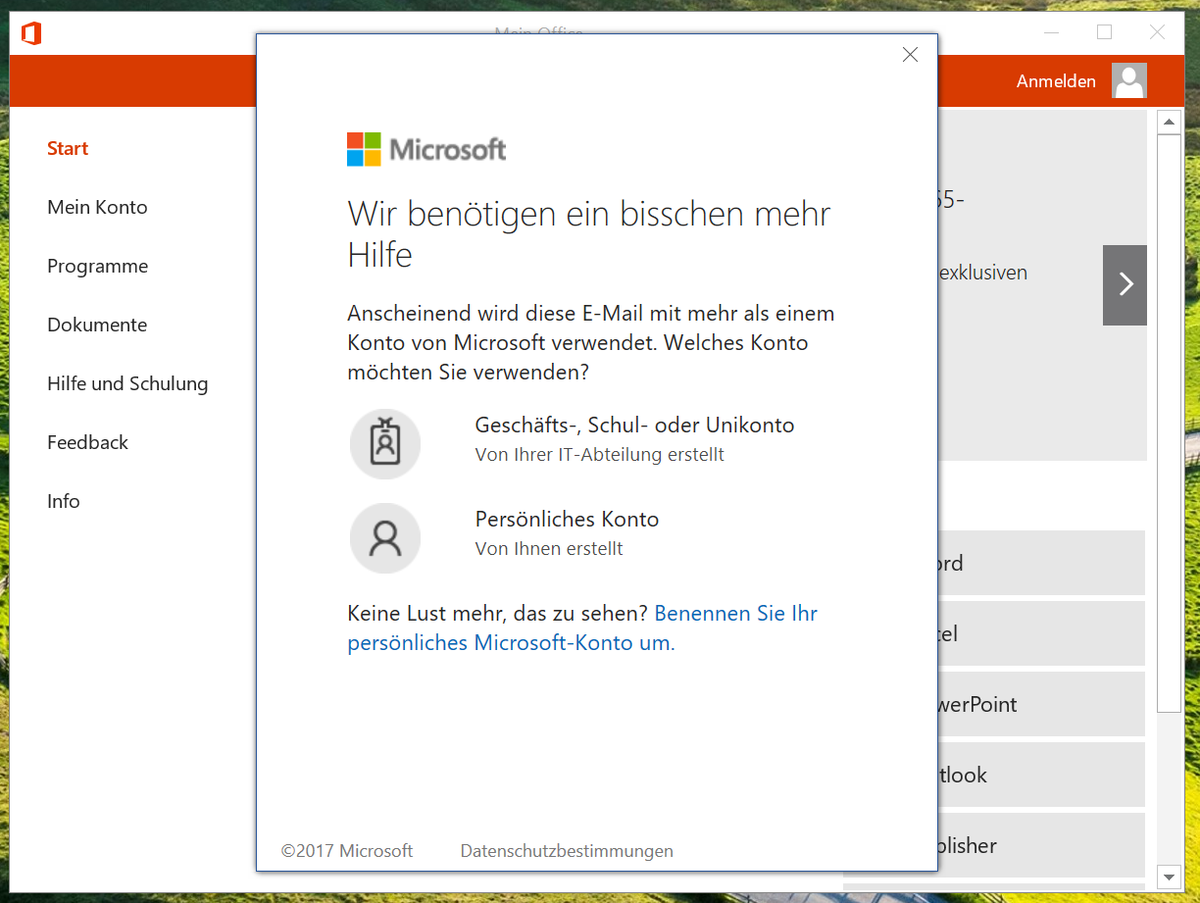Image resolution: width=1200 pixels, height=903 pixels.
Task: Click the personal account person icon
Action: 385,538
